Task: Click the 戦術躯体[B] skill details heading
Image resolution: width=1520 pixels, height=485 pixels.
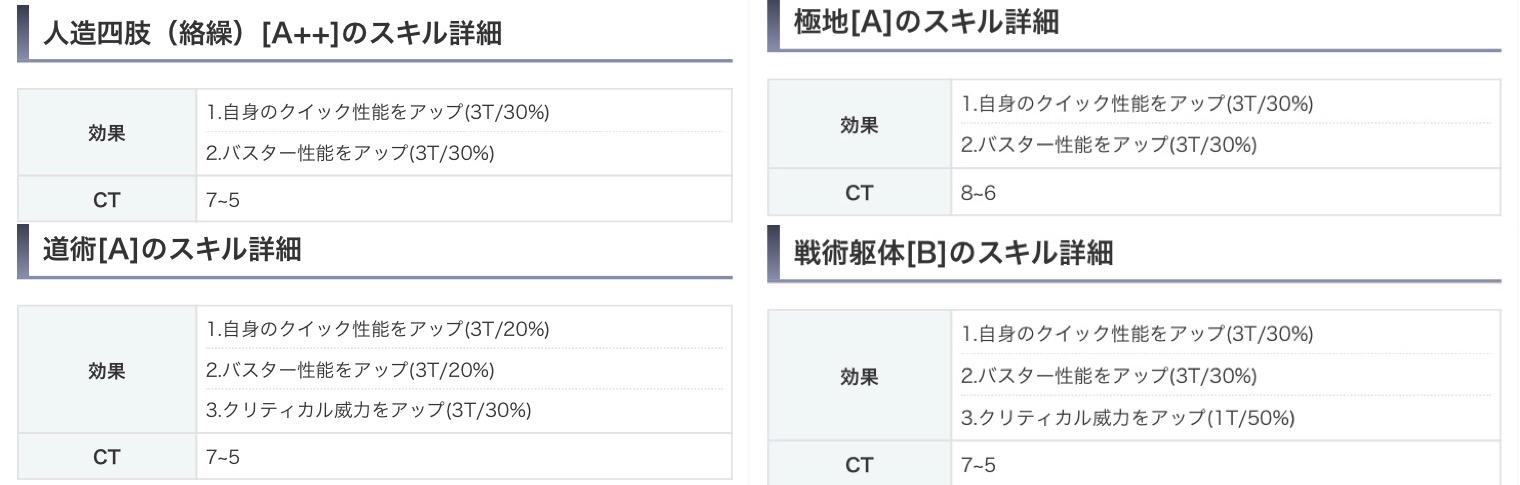Action: tap(952, 253)
